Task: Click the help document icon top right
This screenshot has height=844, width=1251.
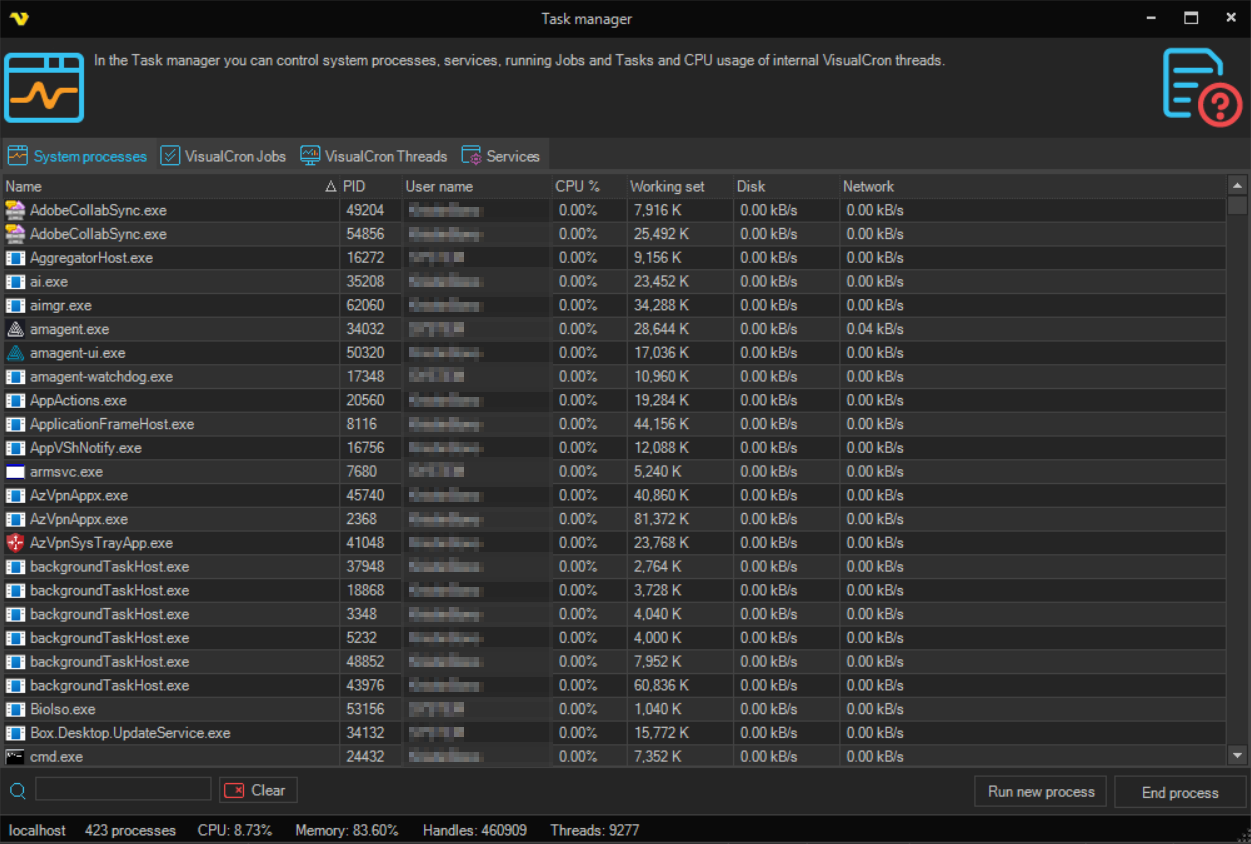Action: tap(1201, 87)
